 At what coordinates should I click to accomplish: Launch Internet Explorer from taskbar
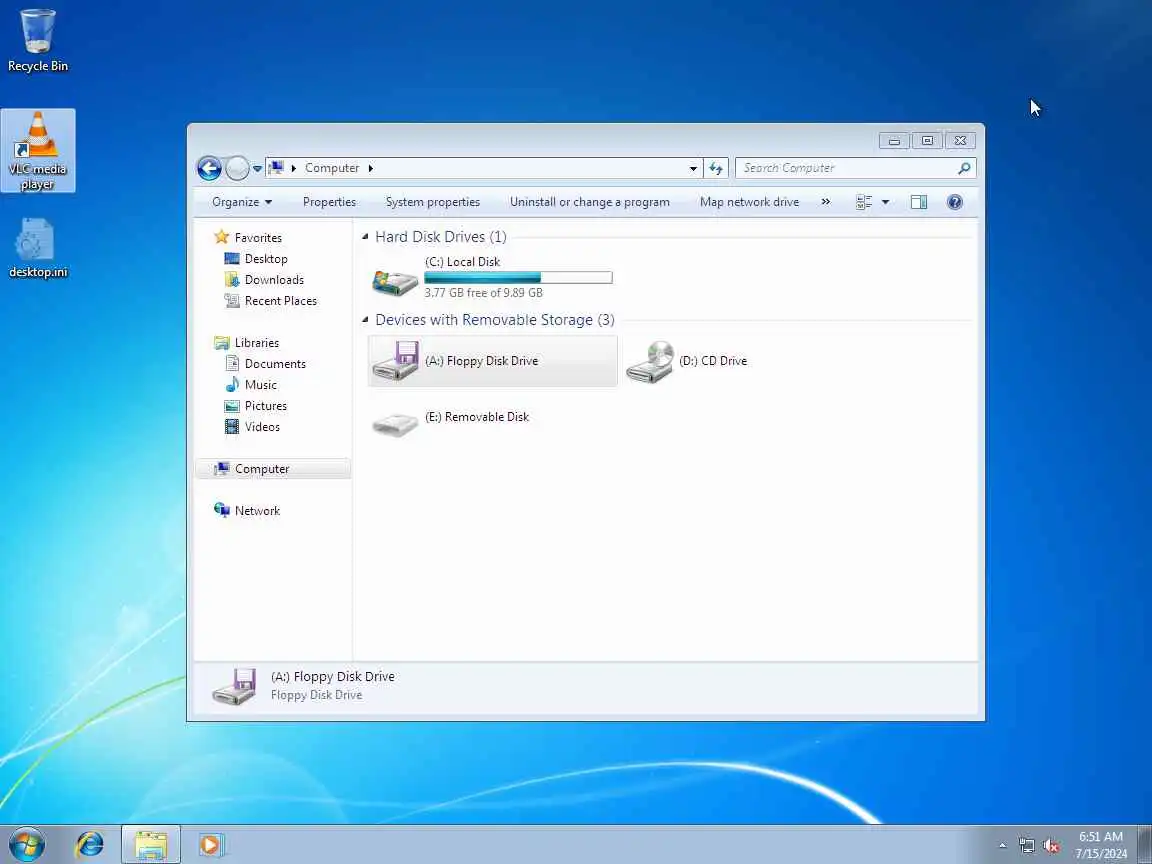(x=89, y=845)
